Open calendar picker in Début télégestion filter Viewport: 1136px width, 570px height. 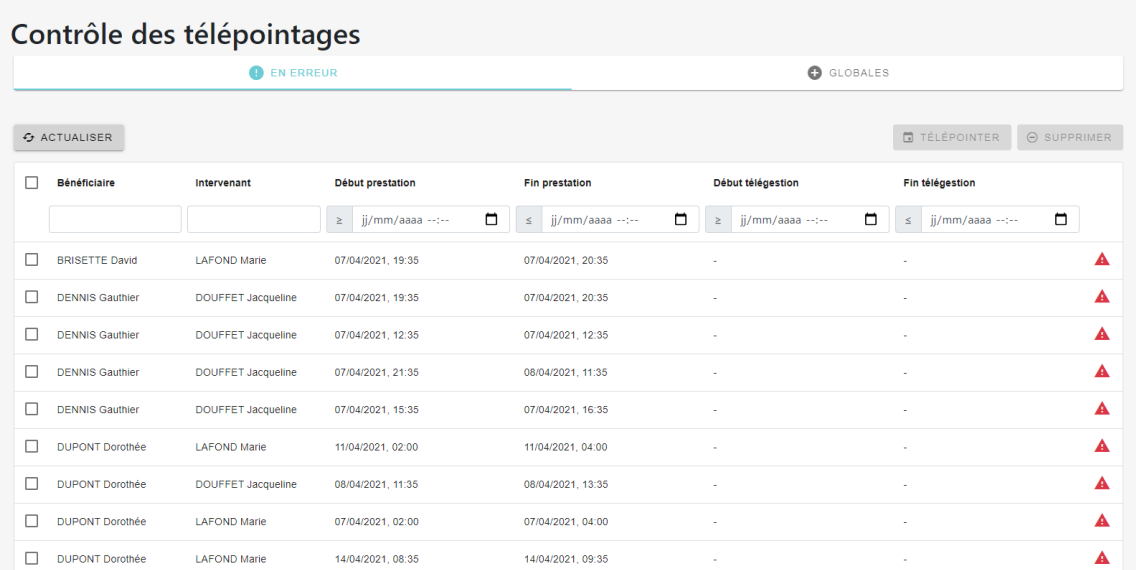871,219
